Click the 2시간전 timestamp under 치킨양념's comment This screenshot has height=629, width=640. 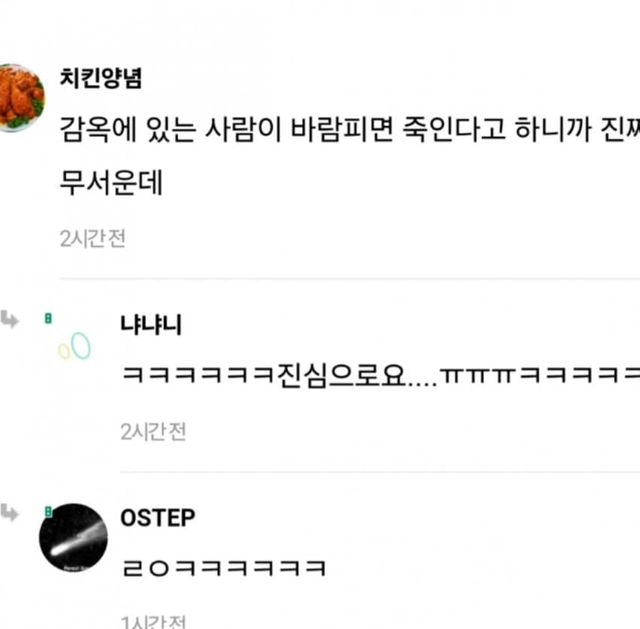(x=92, y=238)
